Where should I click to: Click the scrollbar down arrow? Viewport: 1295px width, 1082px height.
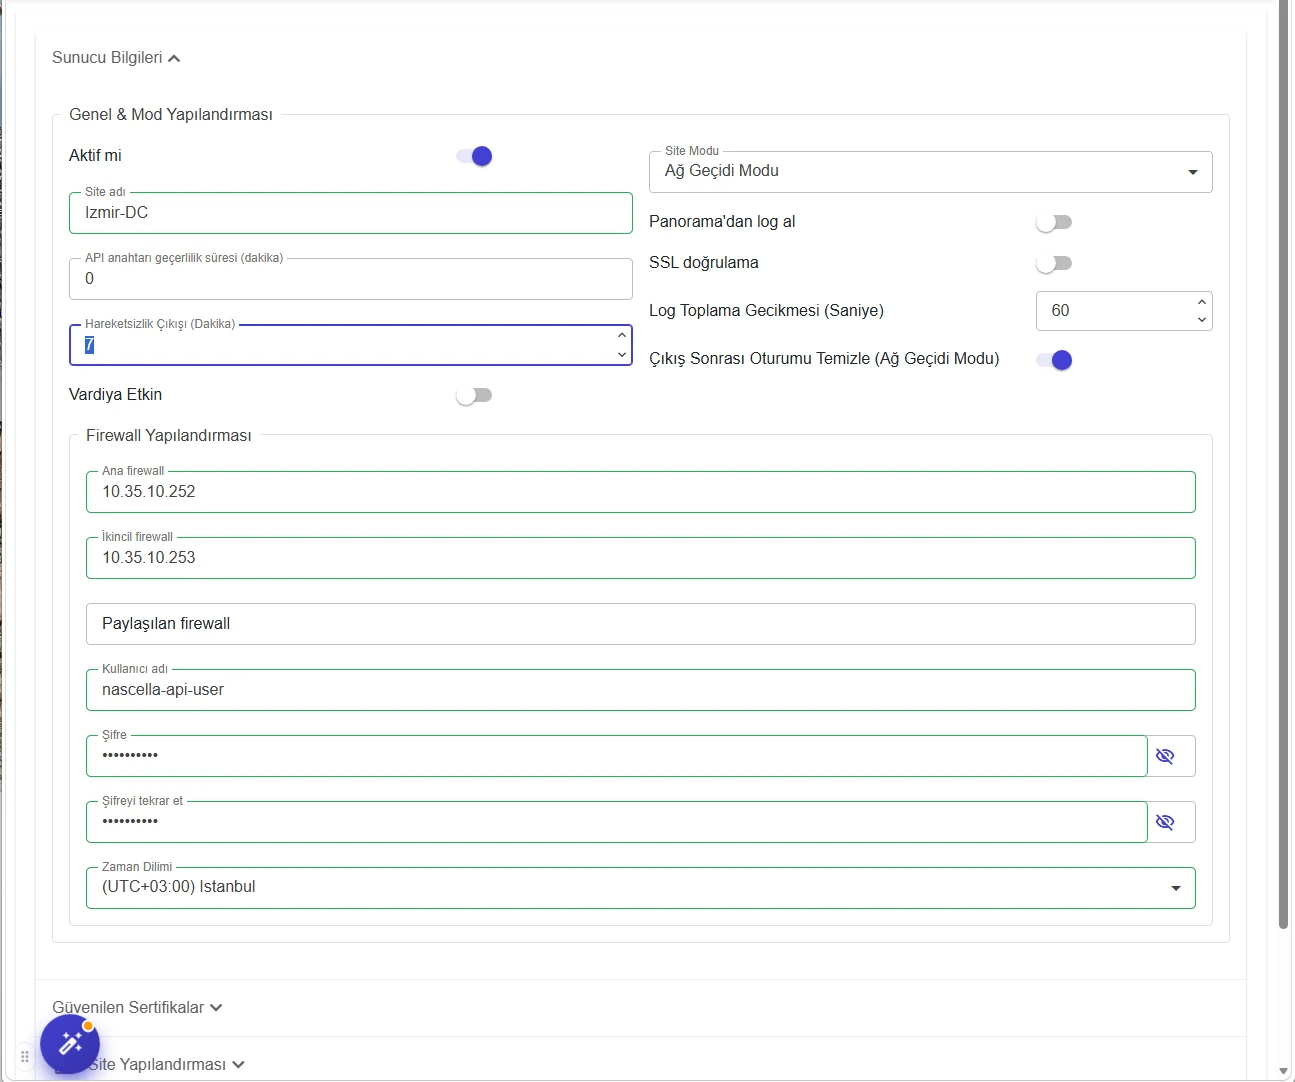pyautogui.click(x=1284, y=1071)
